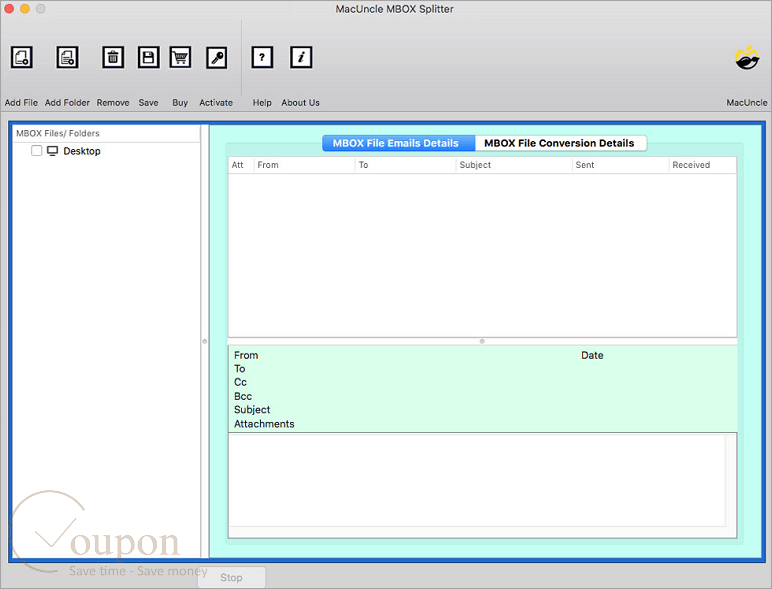Click the Add File label
The width and height of the screenshot is (772, 589).
[x=21, y=102]
